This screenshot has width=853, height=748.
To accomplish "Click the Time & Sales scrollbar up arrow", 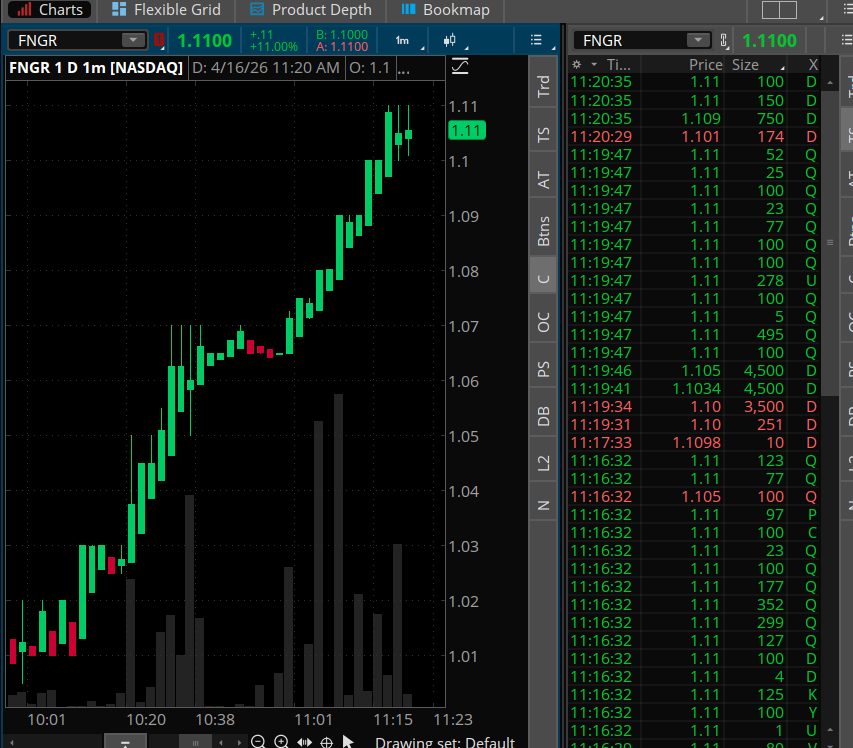I will coord(830,83).
